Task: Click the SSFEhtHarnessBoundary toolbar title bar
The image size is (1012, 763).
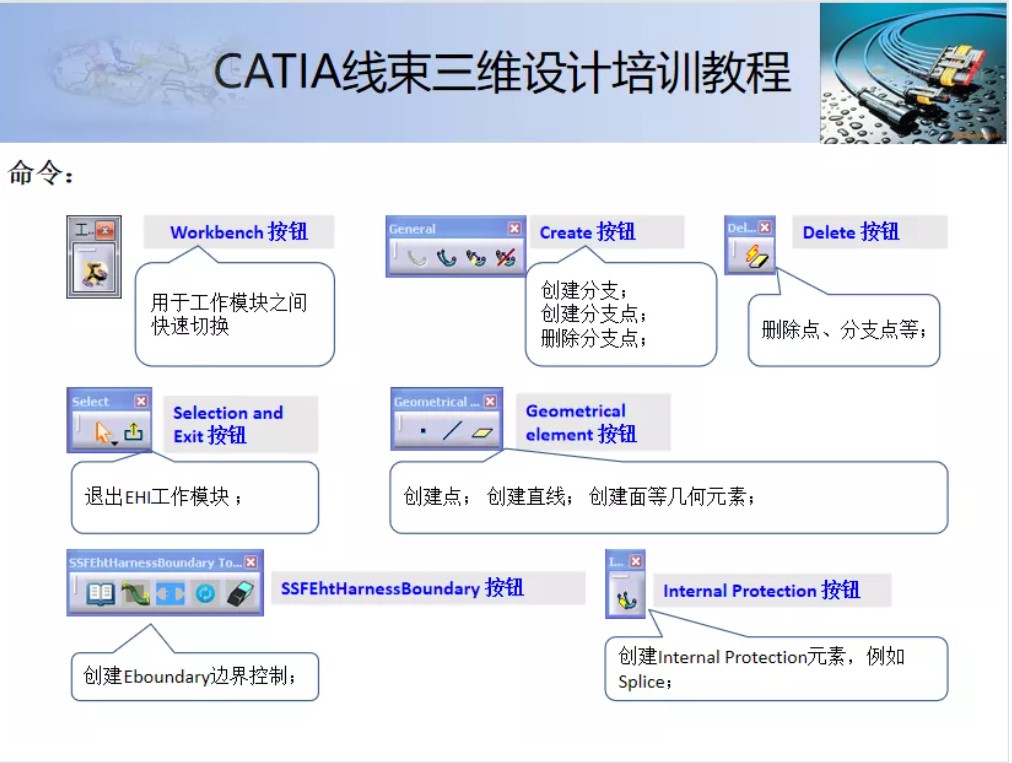Action: tap(150, 561)
